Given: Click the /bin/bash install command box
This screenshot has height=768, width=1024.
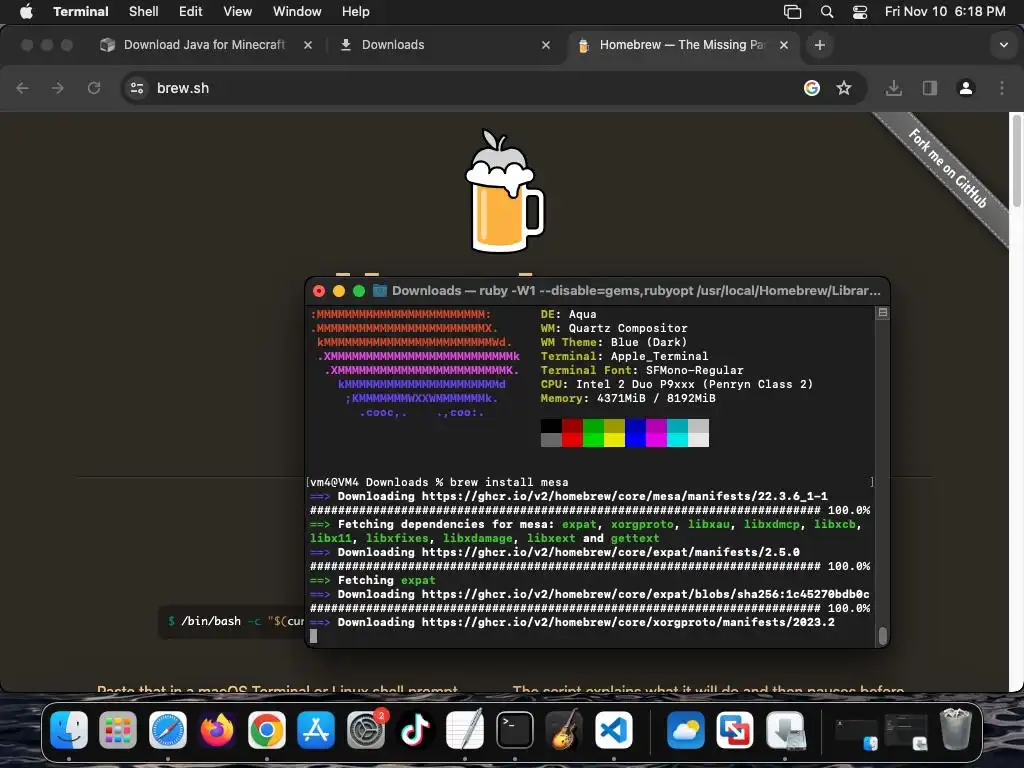Looking at the screenshot, I should tap(233, 621).
